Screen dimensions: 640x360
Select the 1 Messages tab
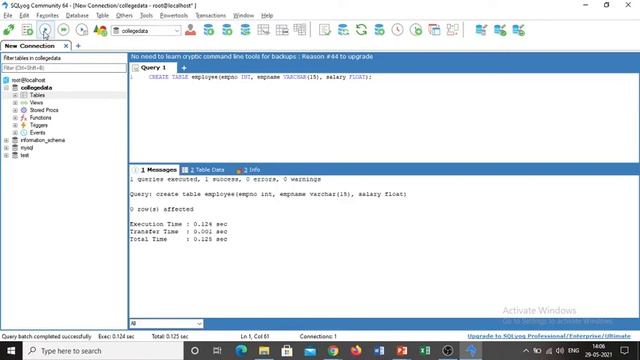point(155,170)
